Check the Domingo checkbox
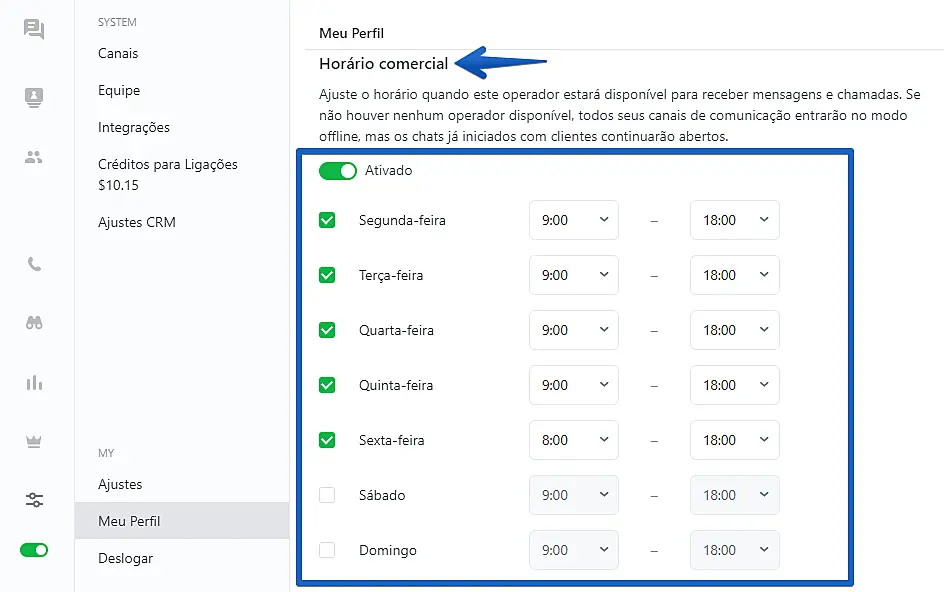 coord(327,550)
